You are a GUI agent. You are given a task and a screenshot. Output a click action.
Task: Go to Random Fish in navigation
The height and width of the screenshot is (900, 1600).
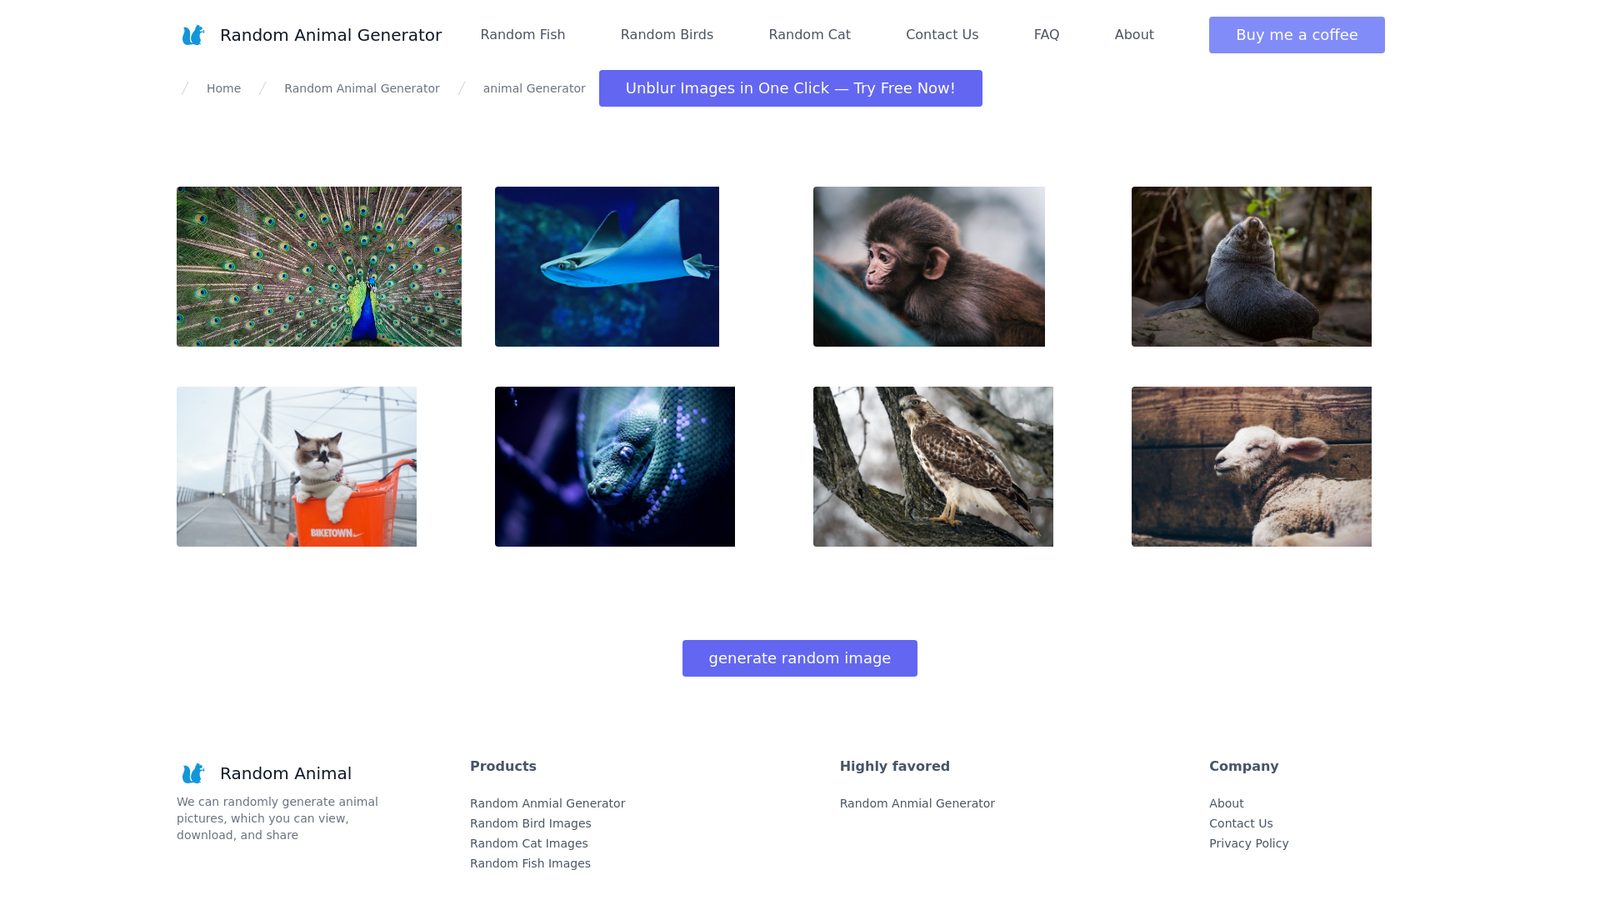(x=523, y=35)
